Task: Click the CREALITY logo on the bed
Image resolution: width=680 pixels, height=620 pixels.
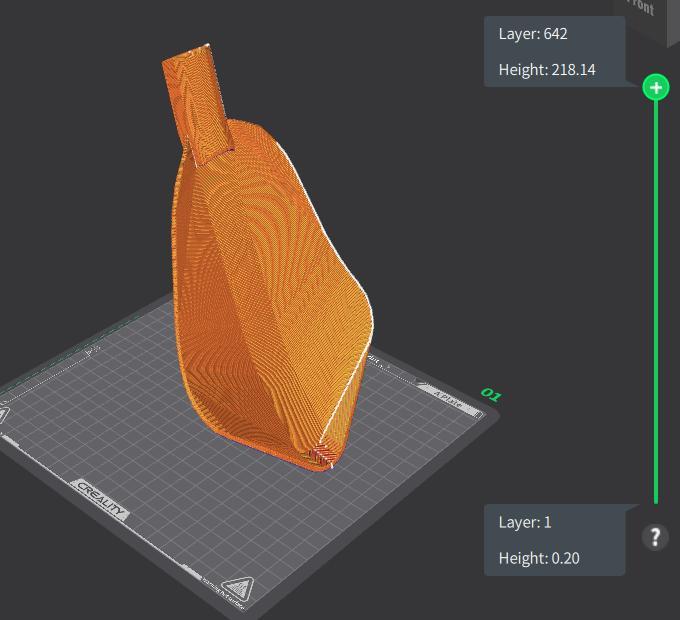Action: click(x=101, y=499)
